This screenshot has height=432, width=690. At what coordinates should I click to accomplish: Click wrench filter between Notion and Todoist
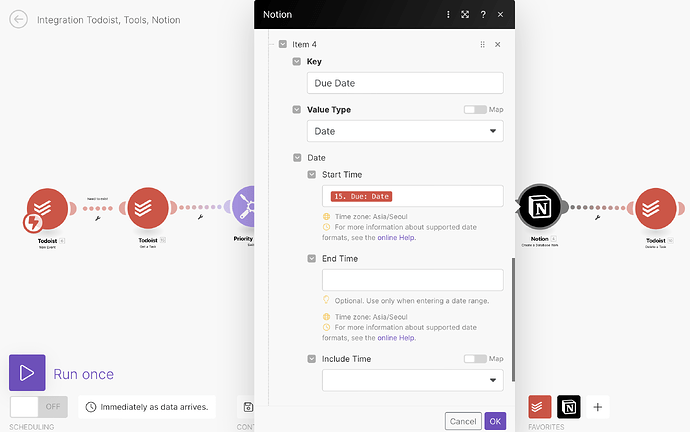pyautogui.click(x=598, y=217)
